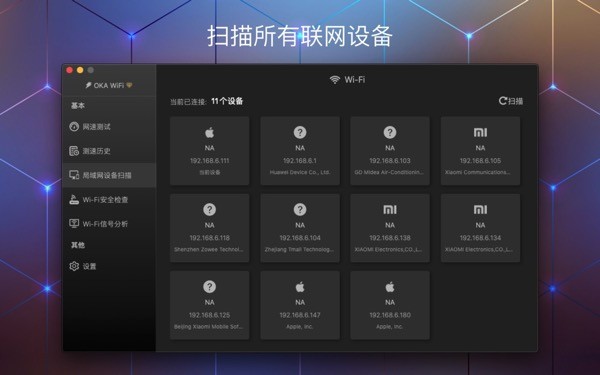Image resolution: width=600 pixels, height=375 pixels.
Task: Click the 当前设备 label
Action: [209, 173]
